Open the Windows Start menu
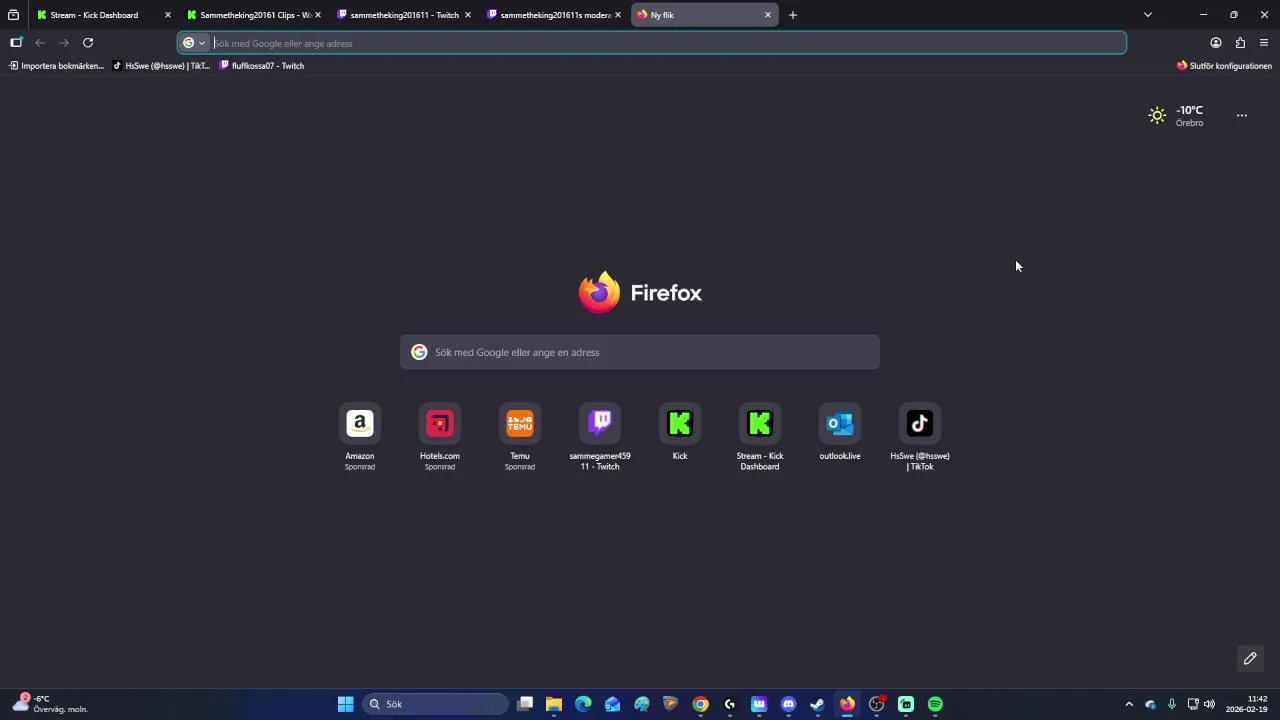The image size is (1280, 720). [x=345, y=704]
